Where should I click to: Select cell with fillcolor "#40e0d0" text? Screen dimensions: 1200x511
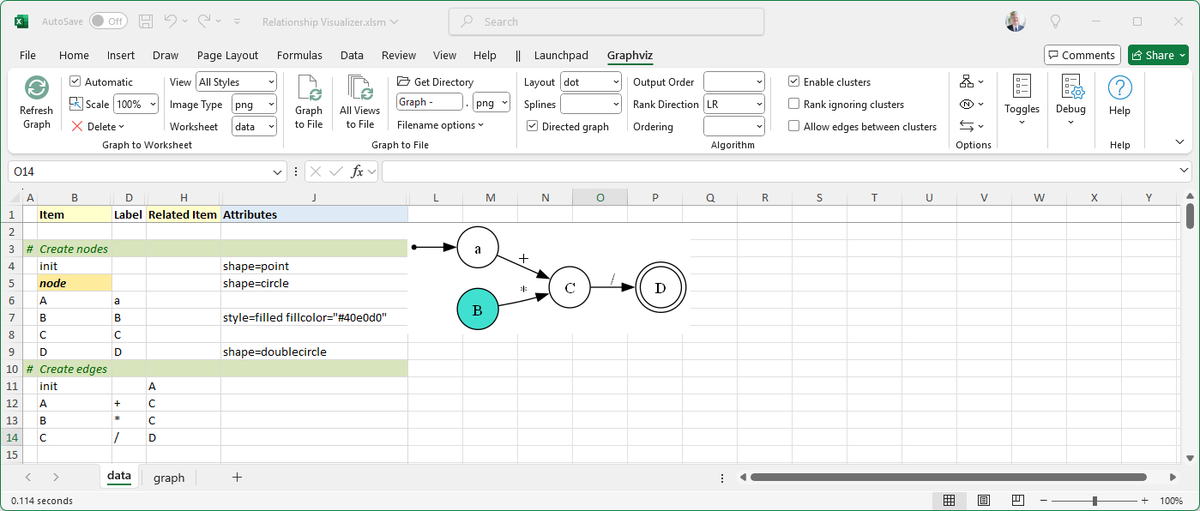(x=314, y=317)
